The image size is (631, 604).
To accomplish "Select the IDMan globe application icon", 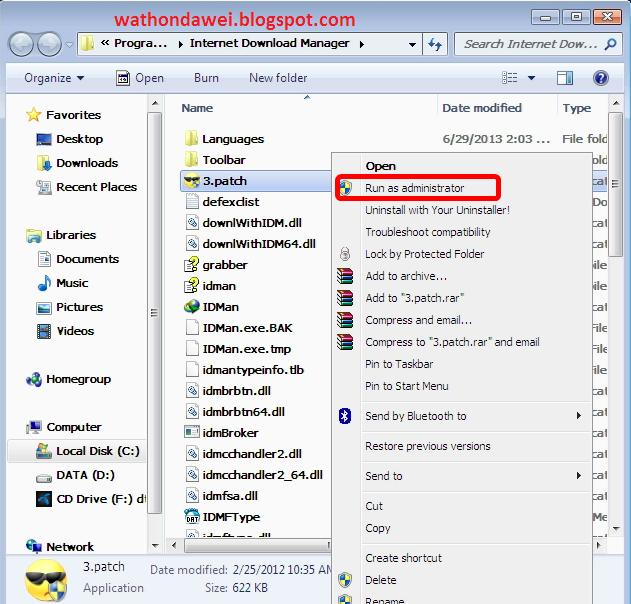I will pos(192,307).
